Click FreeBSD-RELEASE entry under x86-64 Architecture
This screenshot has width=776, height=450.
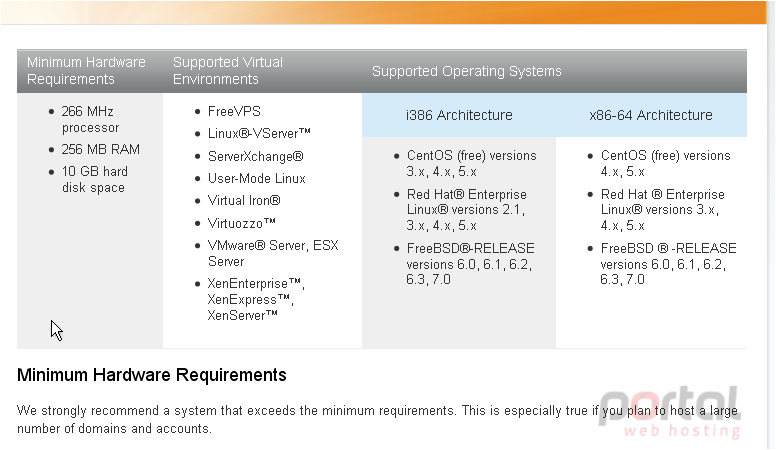click(668, 263)
